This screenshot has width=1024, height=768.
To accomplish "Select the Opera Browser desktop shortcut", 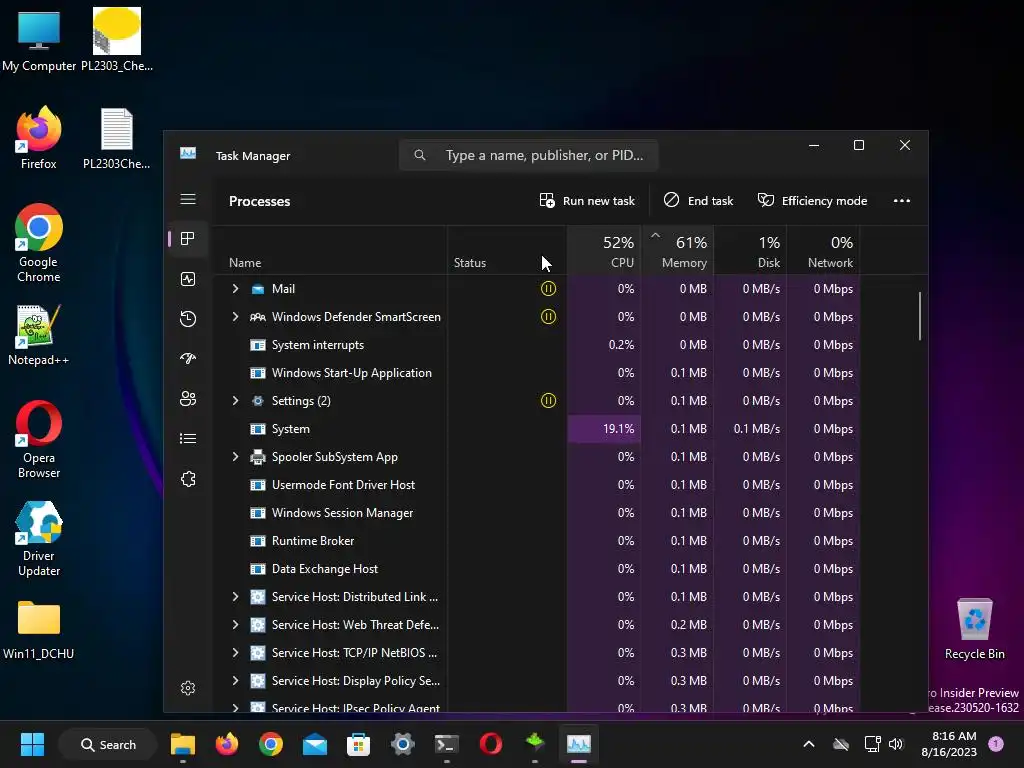I will [39, 440].
